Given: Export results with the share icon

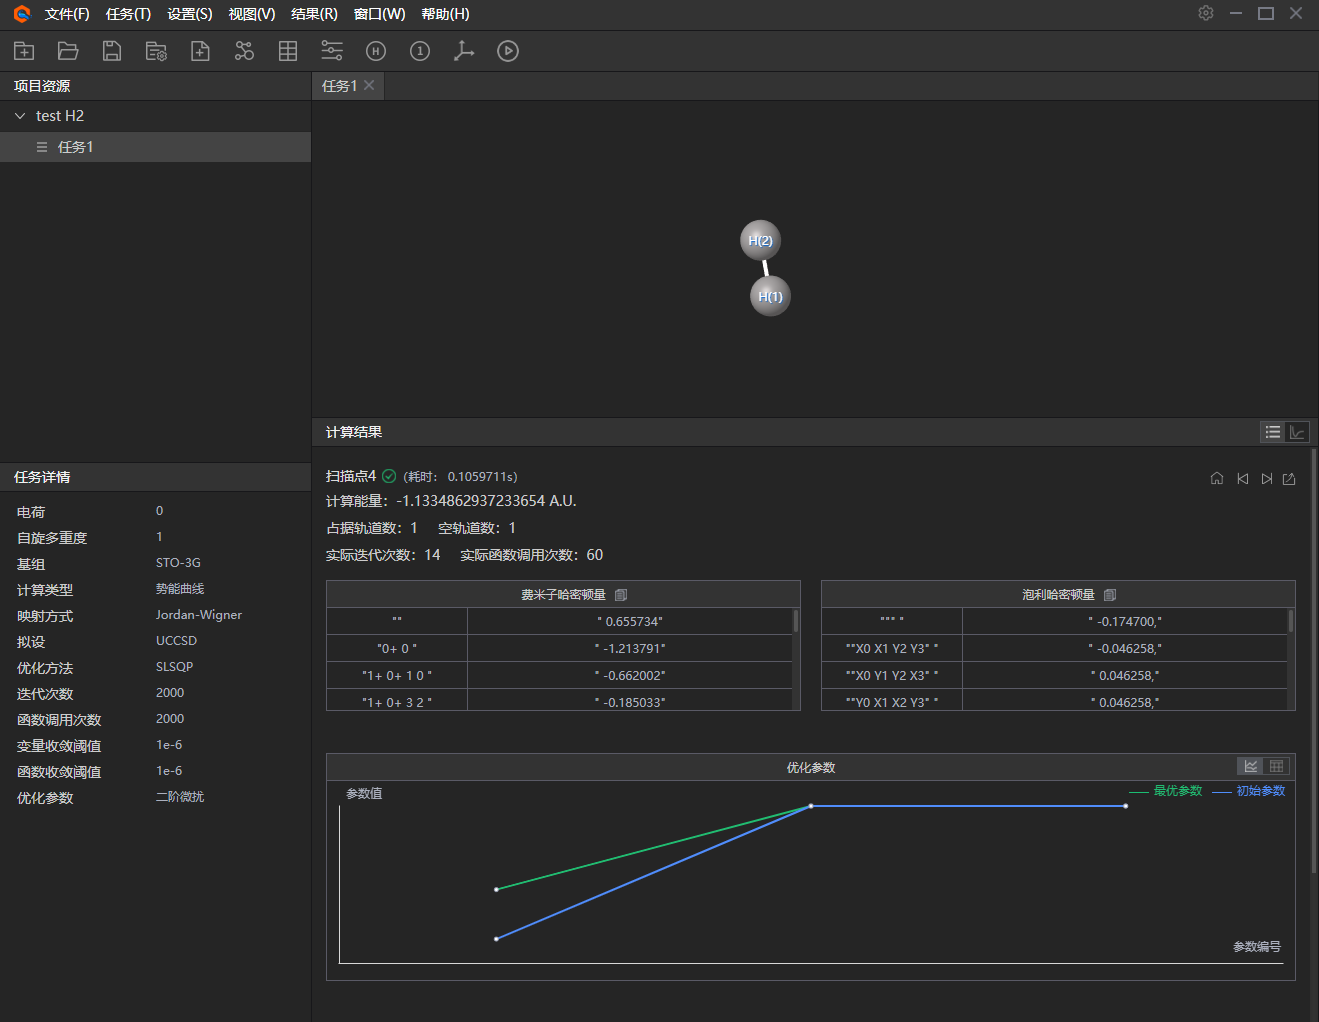Looking at the screenshot, I should click(1289, 479).
